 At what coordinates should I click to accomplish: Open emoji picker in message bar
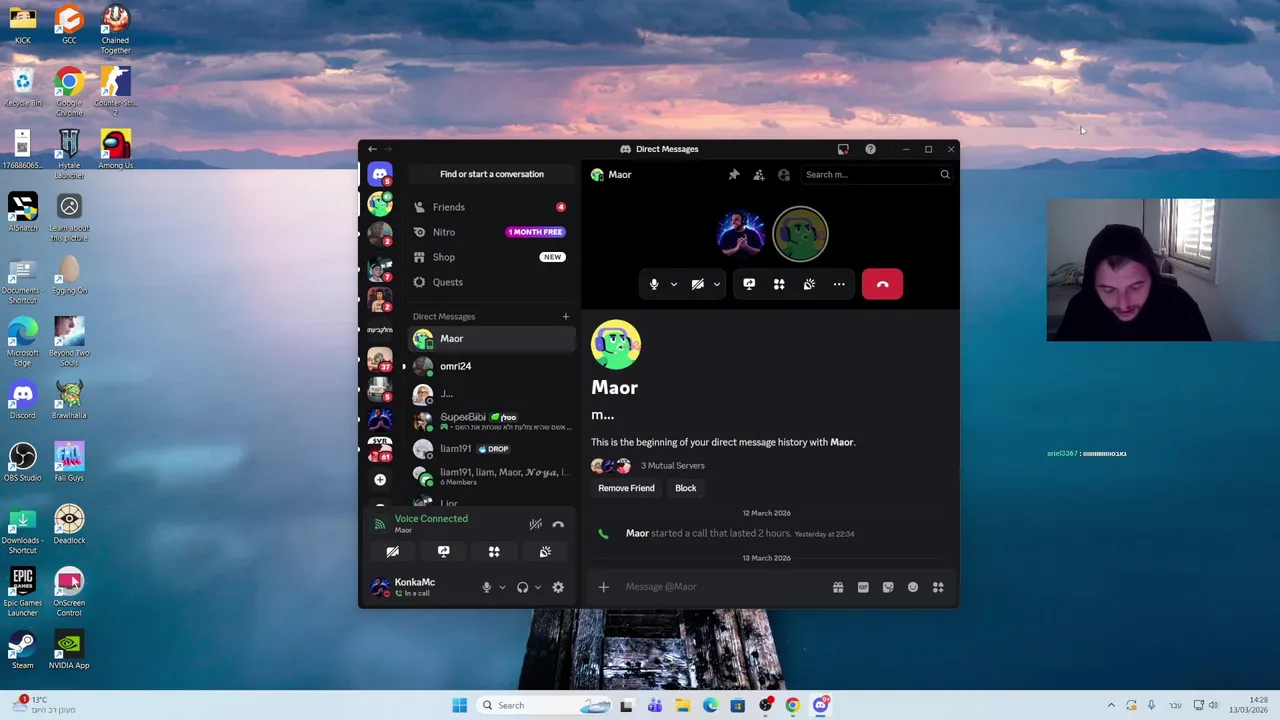click(913, 588)
